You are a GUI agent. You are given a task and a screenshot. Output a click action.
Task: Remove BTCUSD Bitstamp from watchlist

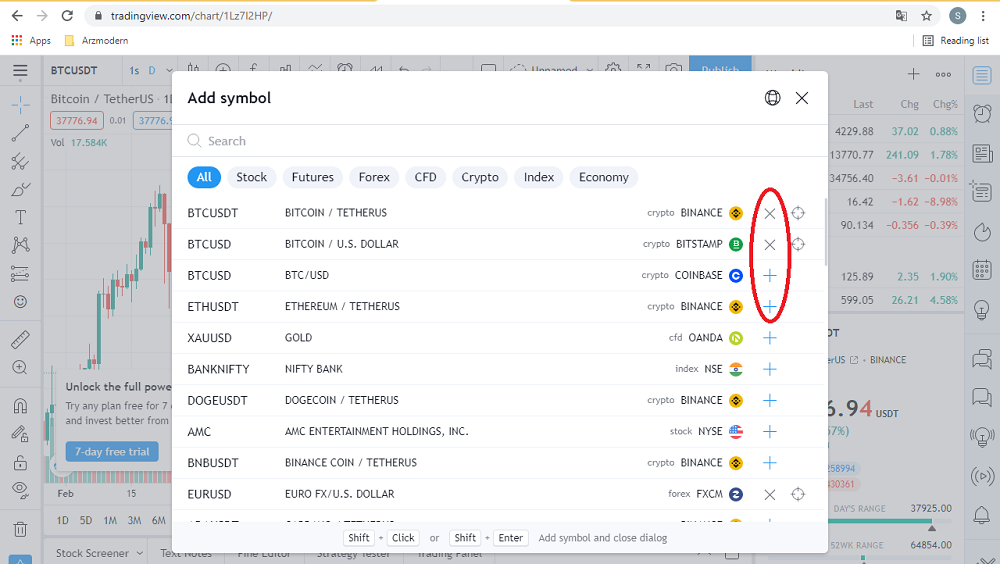pyautogui.click(x=769, y=245)
